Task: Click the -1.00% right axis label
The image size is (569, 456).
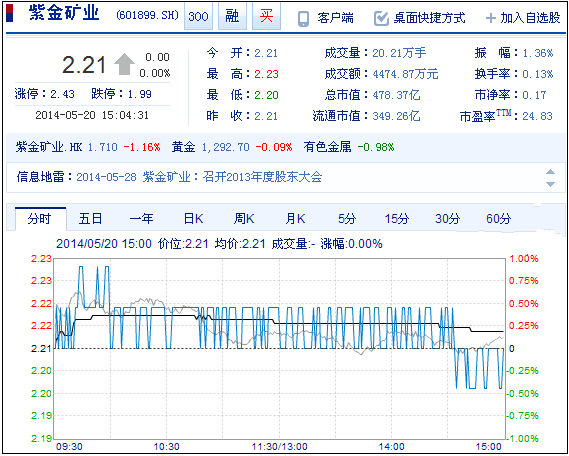Action: point(522,439)
